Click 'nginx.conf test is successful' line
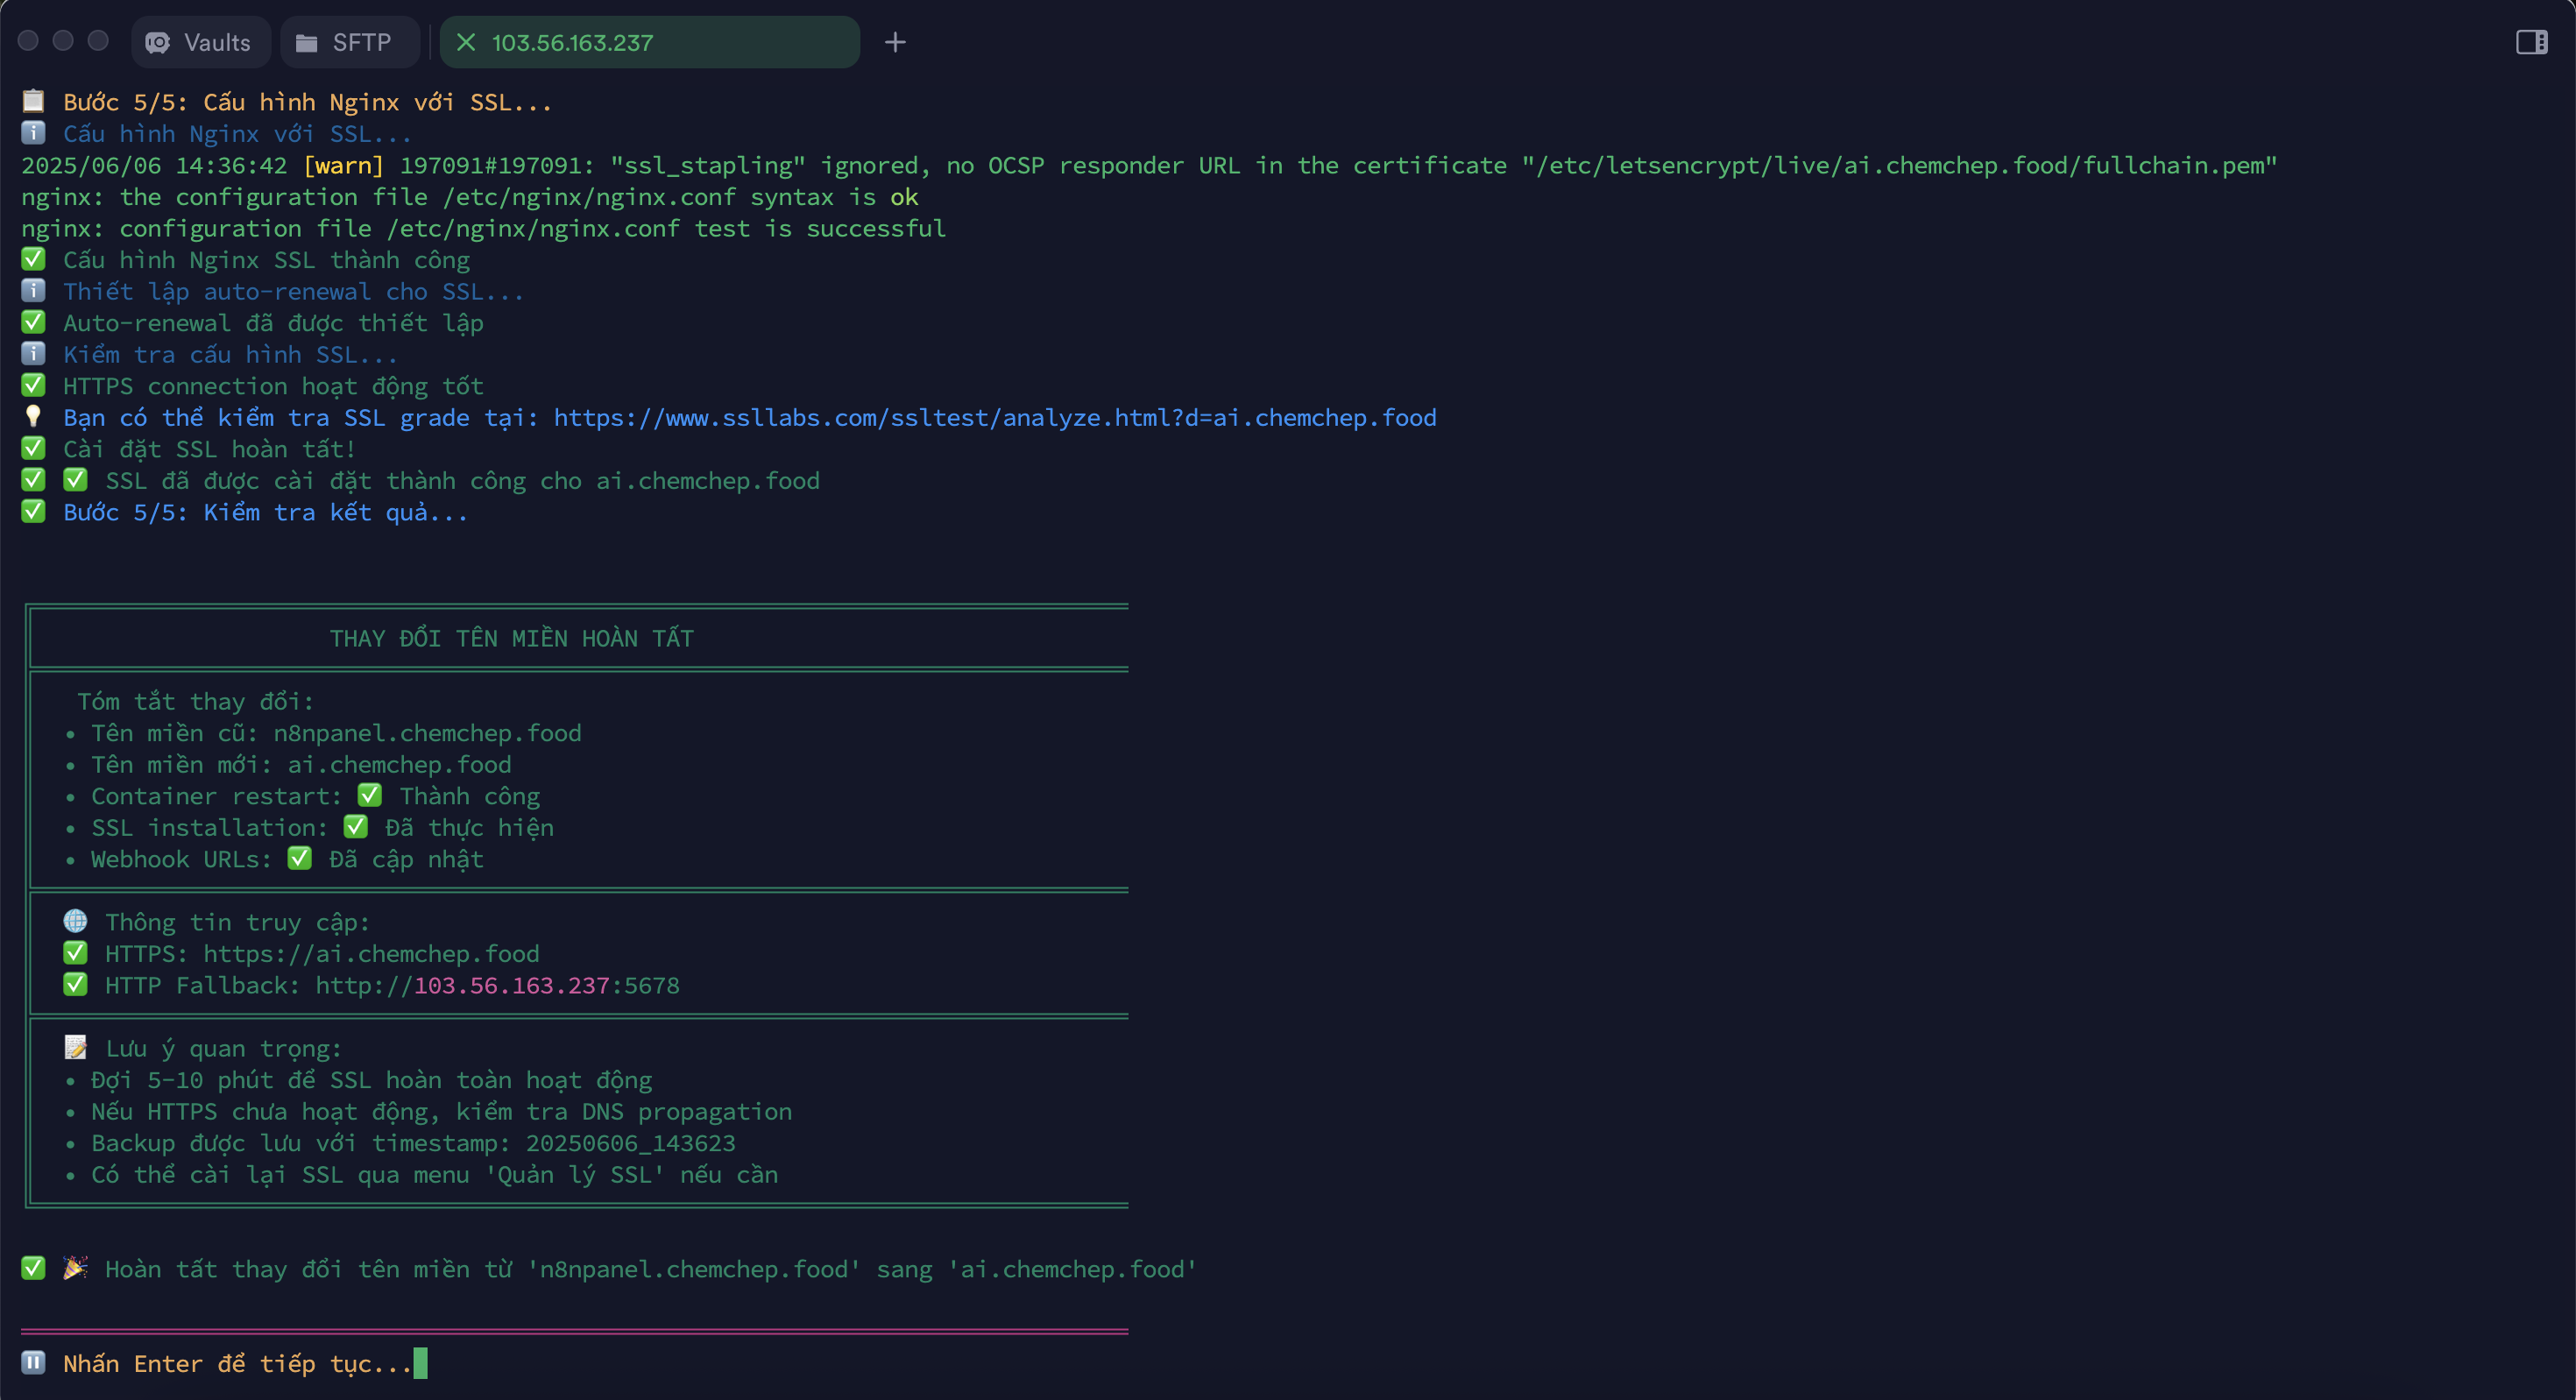 click(x=484, y=229)
